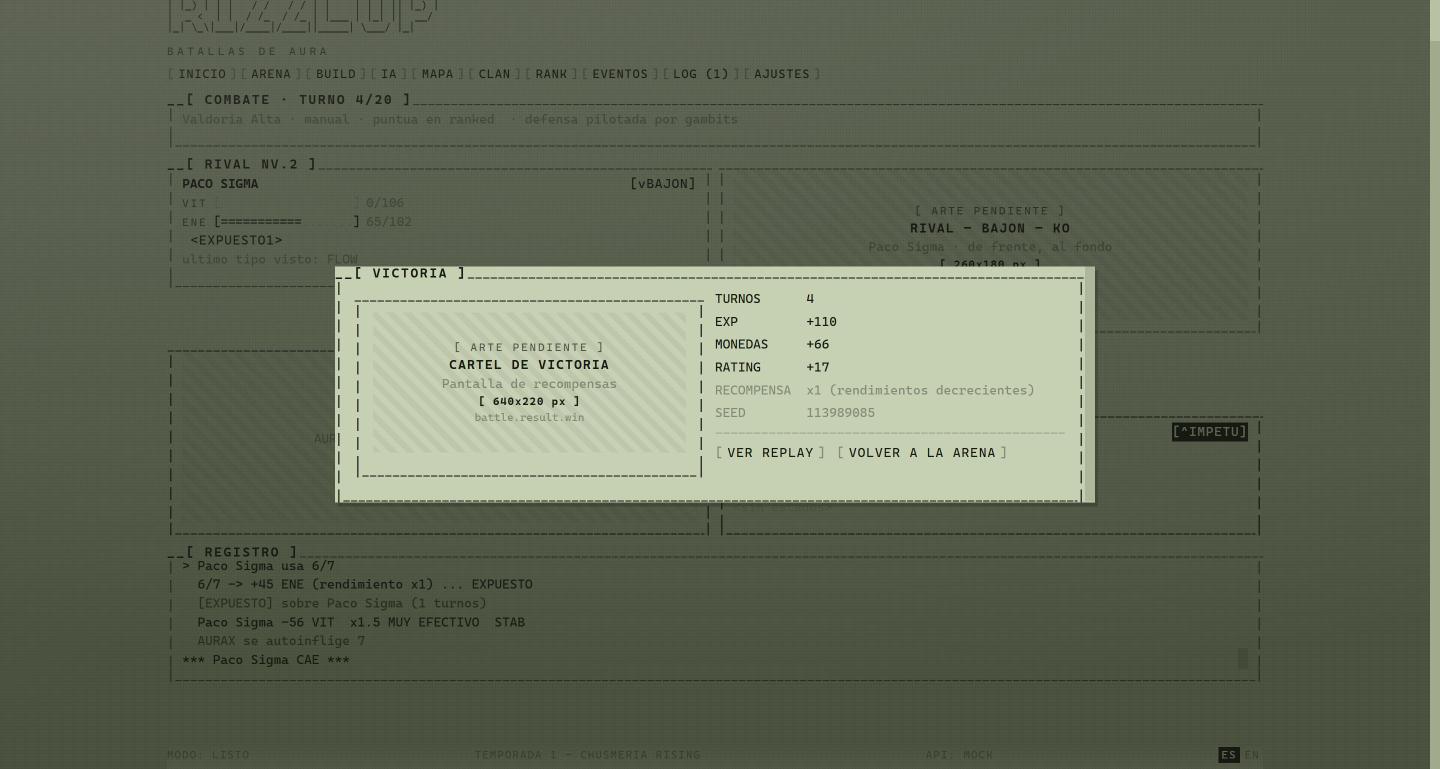Click the BATALLAS DE AURA subtitle
The height and width of the screenshot is (769, 1440).
point(248,51)
